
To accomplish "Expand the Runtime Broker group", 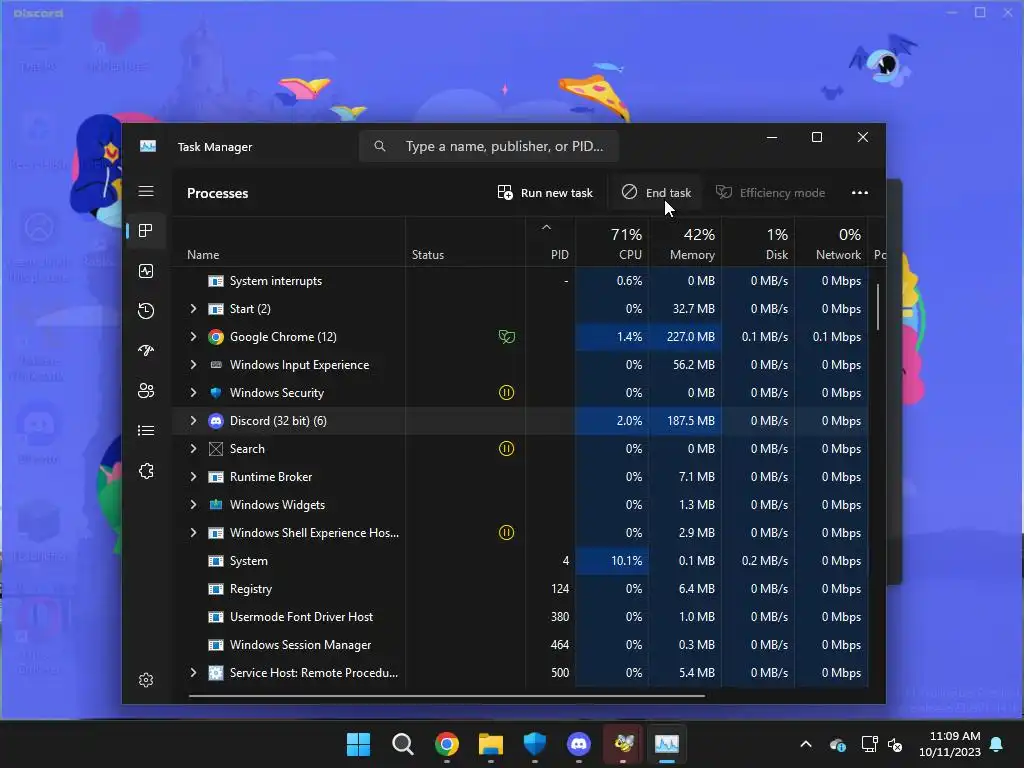I will [x=193, y=477].
